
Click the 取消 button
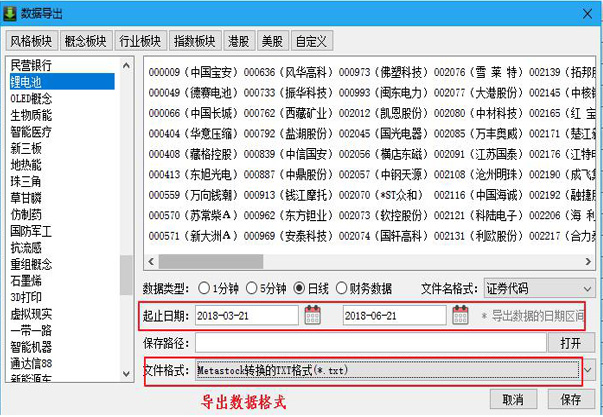tap(513, 399)
